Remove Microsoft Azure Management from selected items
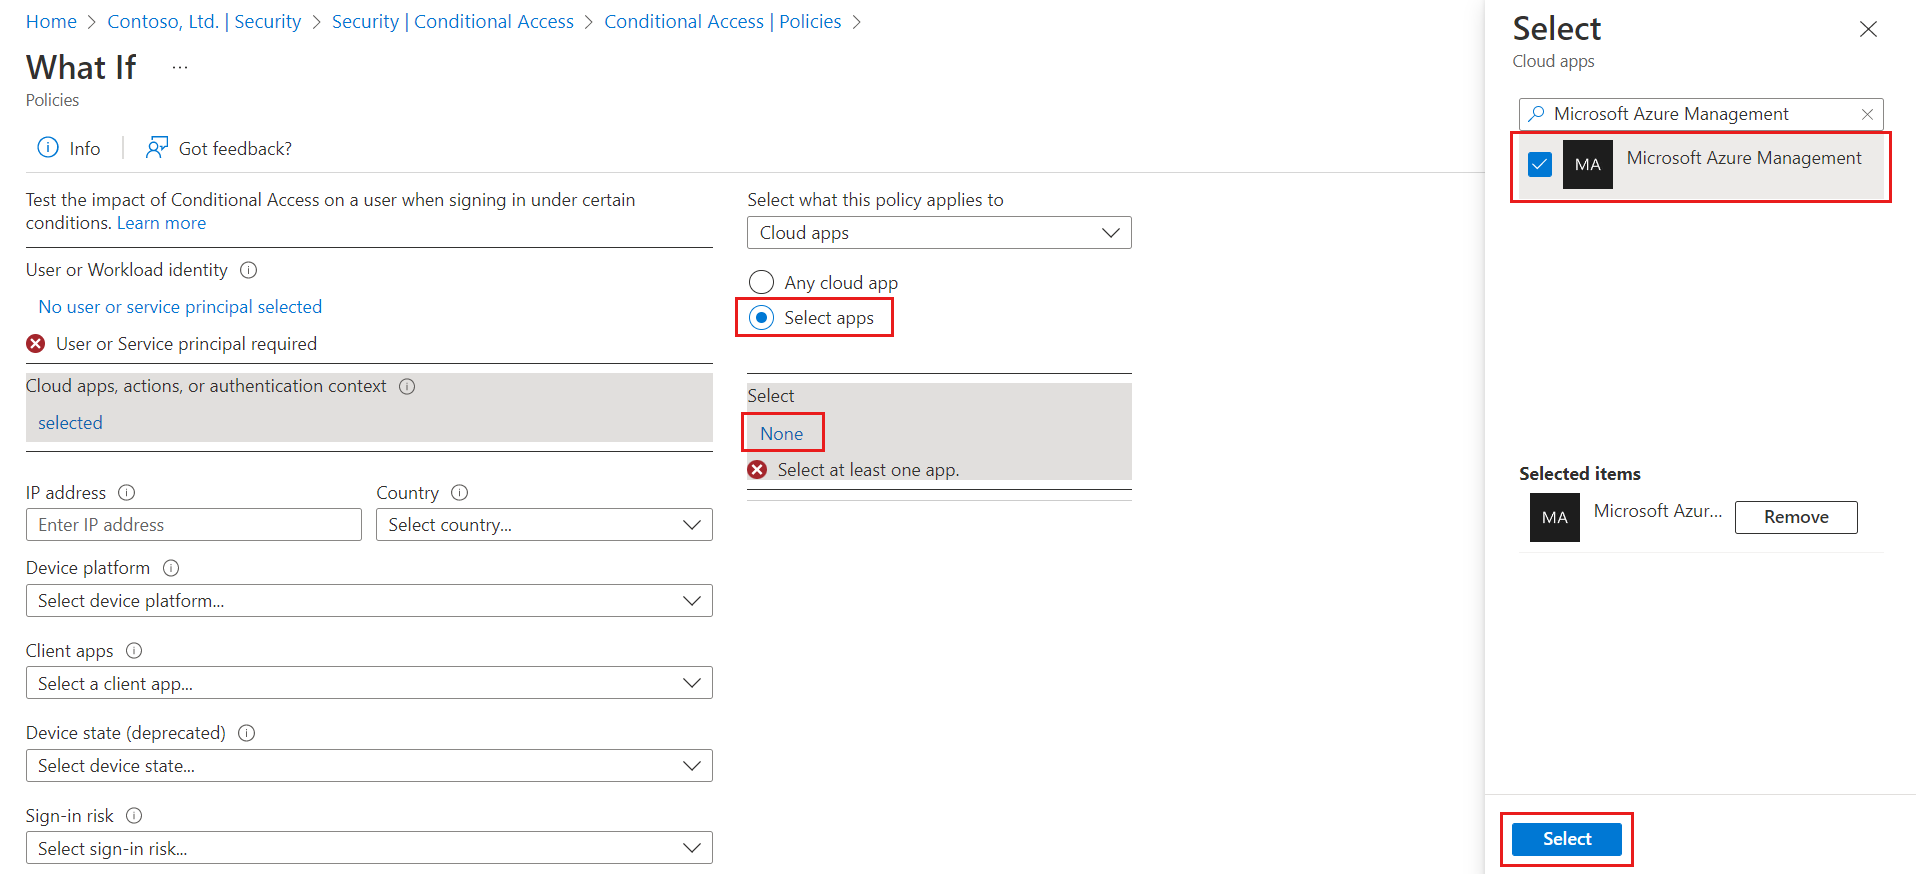Screen dimensions: 1916x874 pyautogui.click(x=1796, y=517)
